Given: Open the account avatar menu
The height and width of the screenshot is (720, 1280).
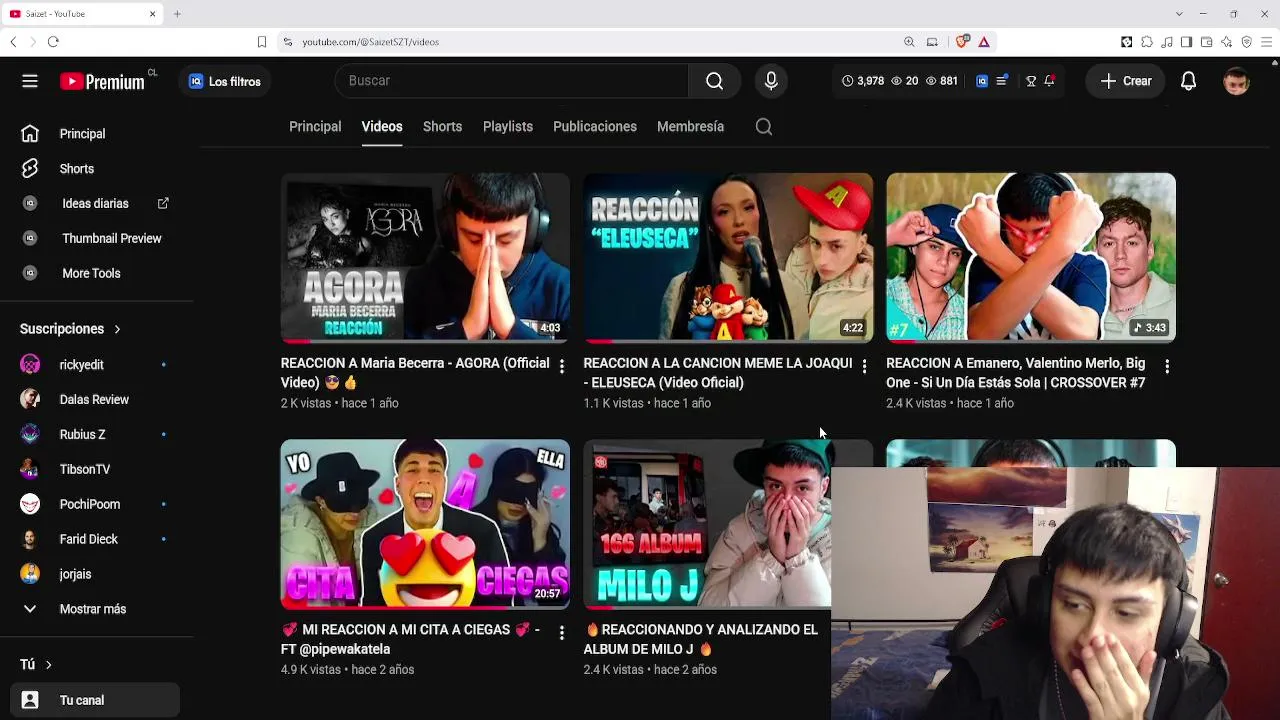Looking at the screenshot, I should (1237, 81).
